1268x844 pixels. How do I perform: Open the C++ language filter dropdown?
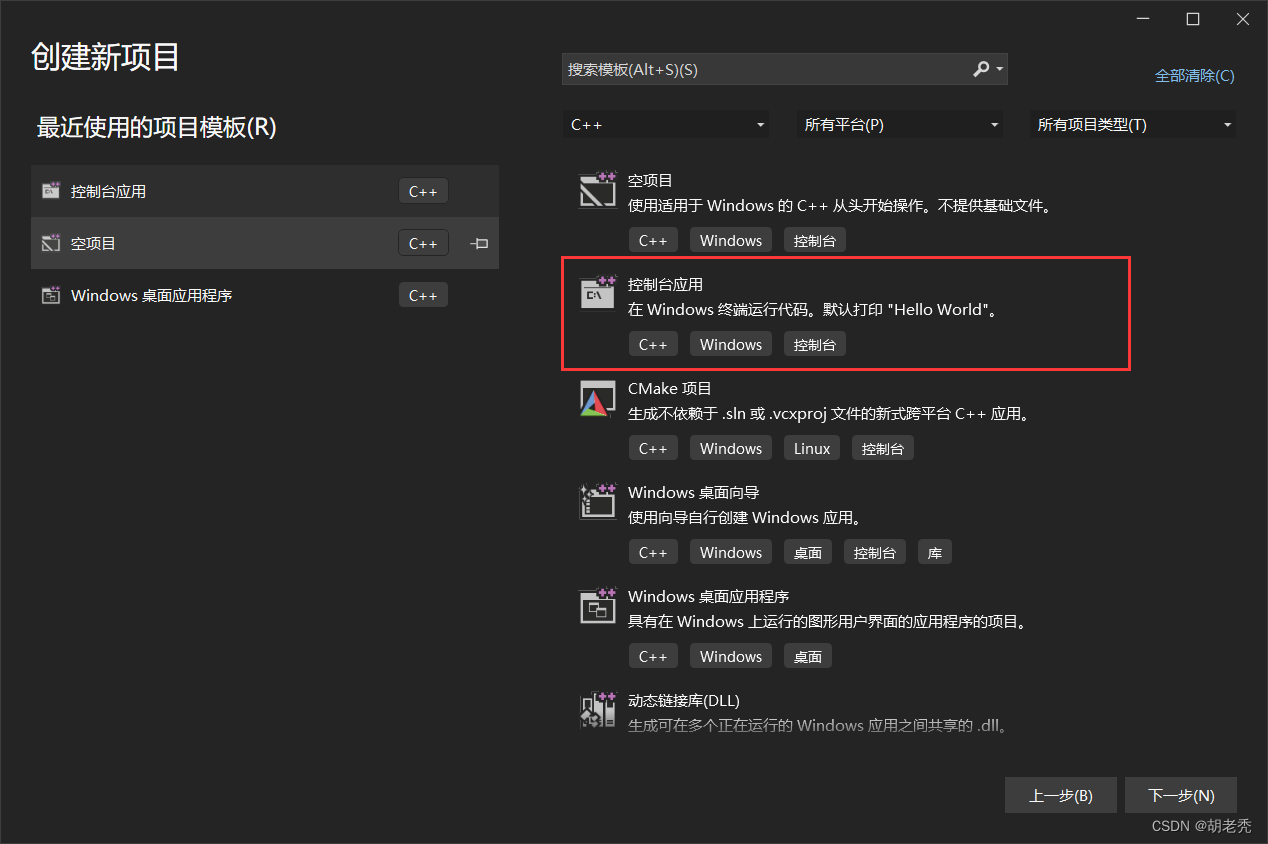(666, 125)
